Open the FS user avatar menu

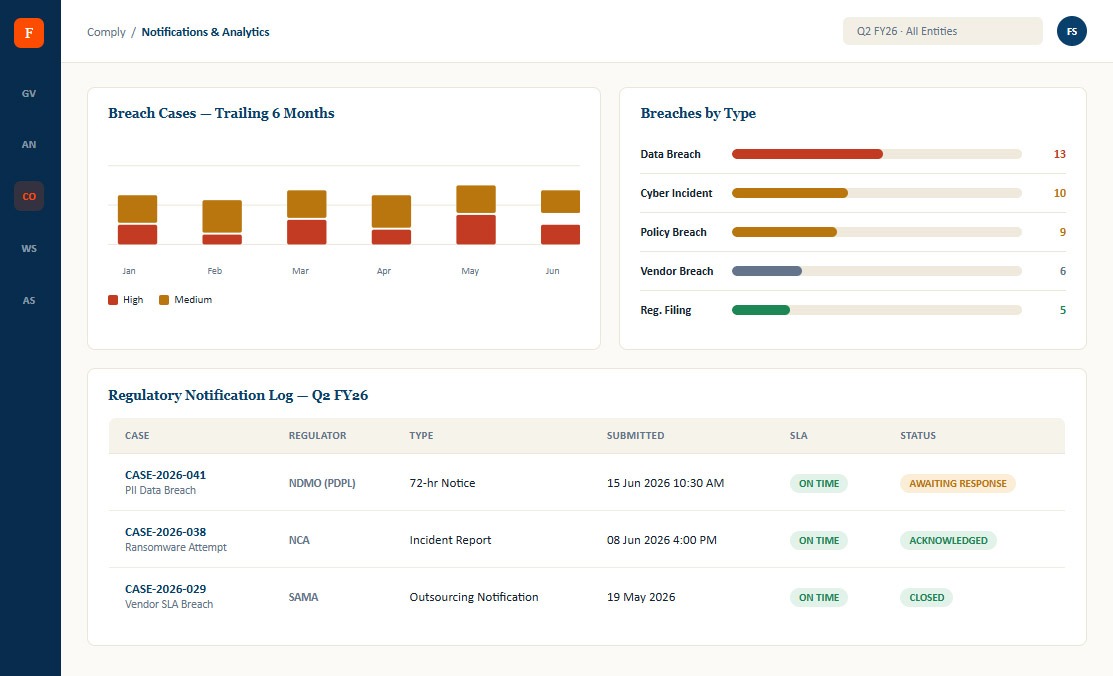1072,31
